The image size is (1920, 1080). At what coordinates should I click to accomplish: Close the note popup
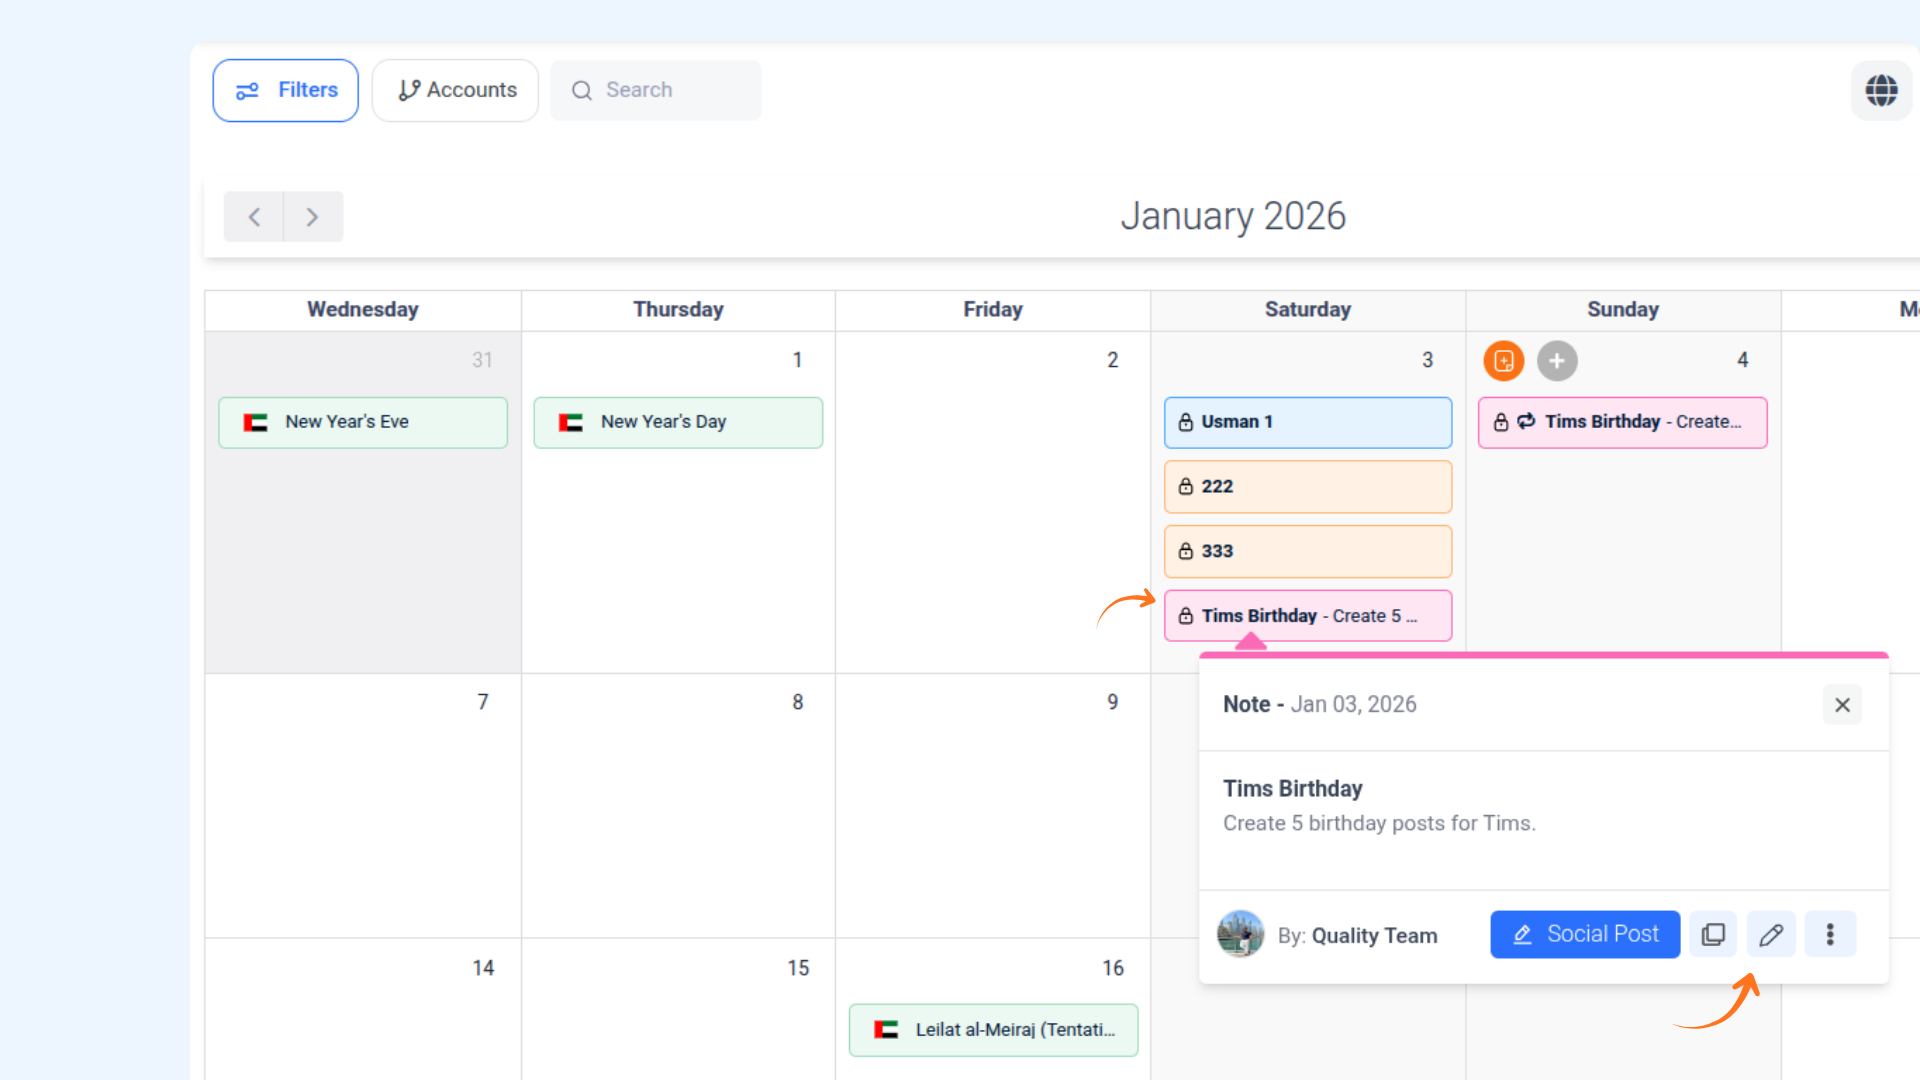click(x=1842, y=705)
